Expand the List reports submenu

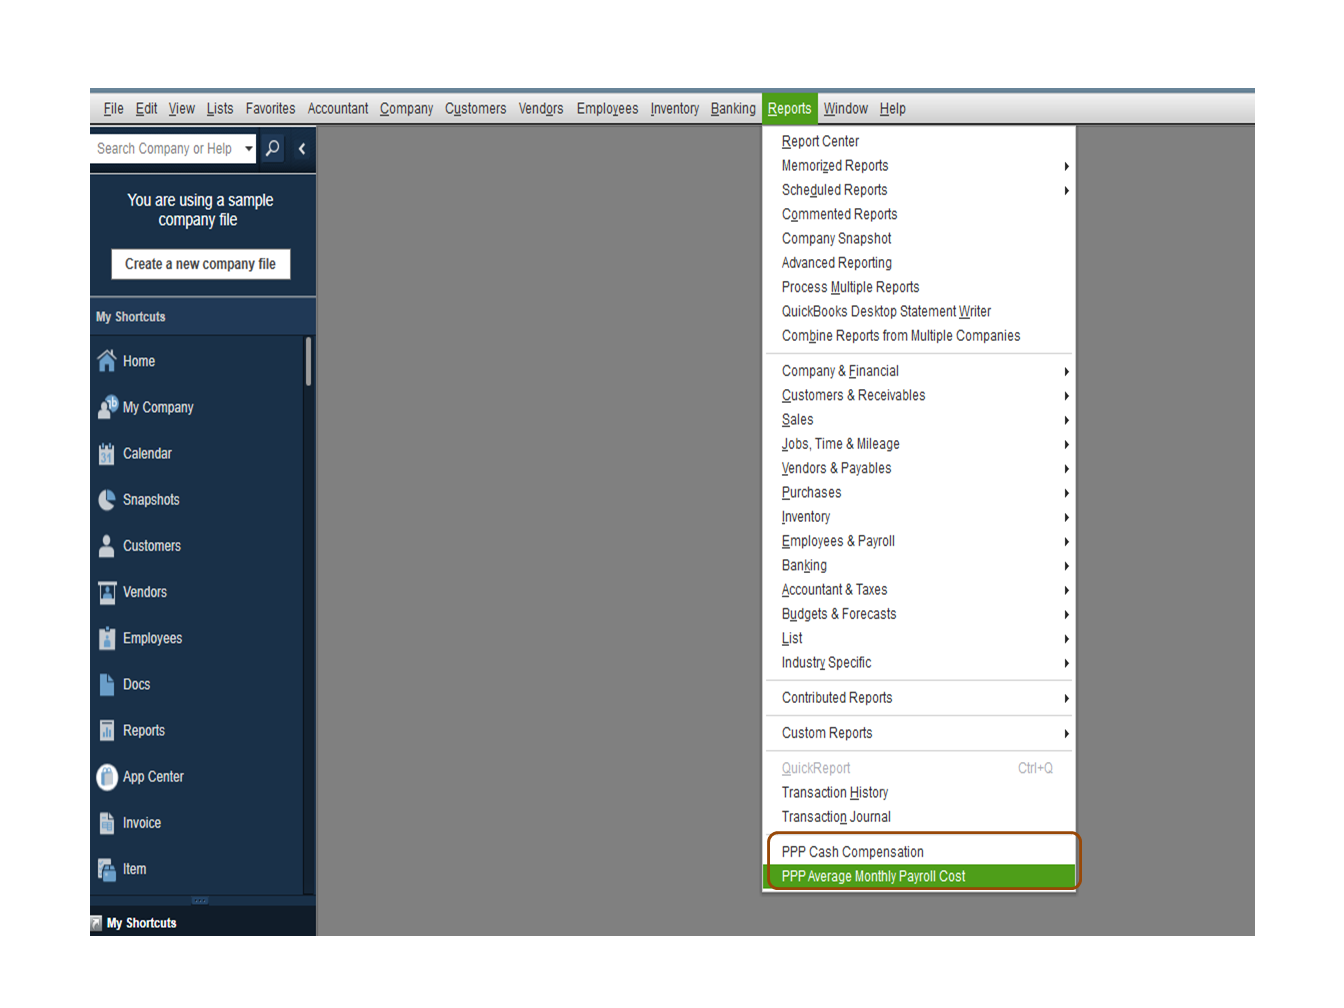1066,639
